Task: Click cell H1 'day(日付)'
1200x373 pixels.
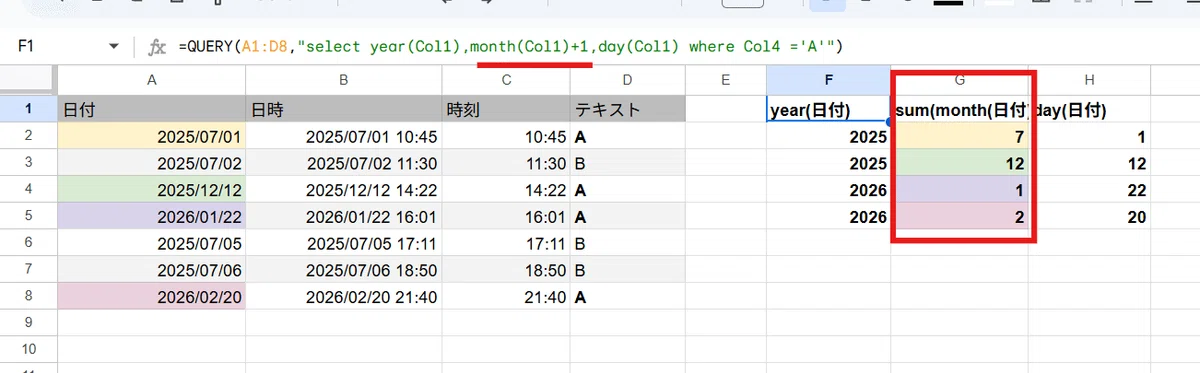Action: (1089, 109)
